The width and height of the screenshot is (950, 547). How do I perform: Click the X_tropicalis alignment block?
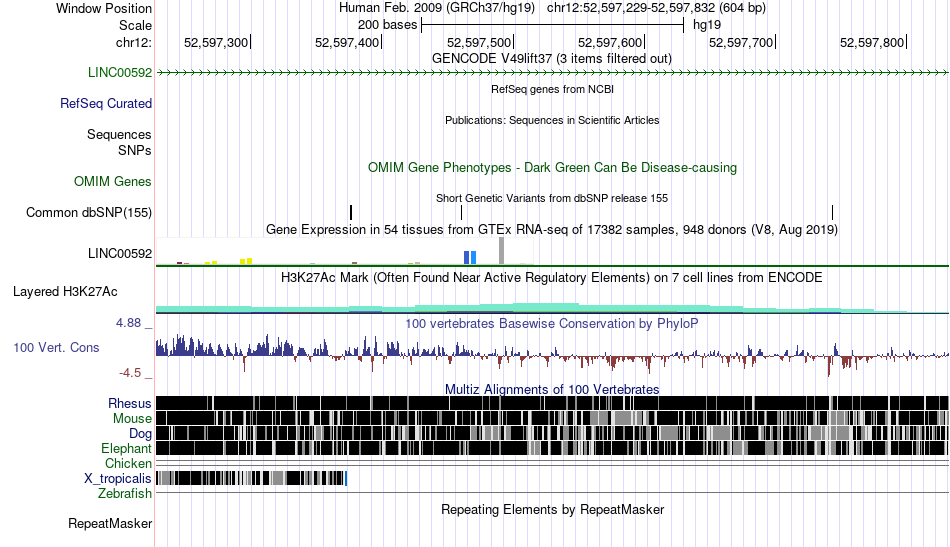coord(251,479)
